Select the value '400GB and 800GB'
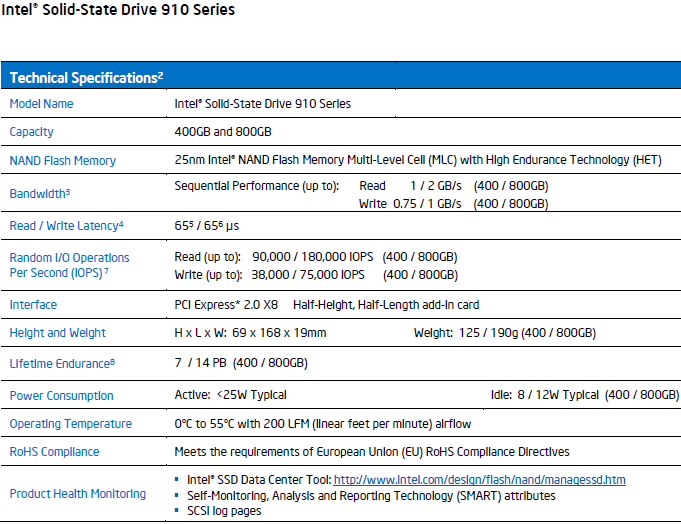The width and height of the screenshot is (681, 524). [x=223, y=132]
